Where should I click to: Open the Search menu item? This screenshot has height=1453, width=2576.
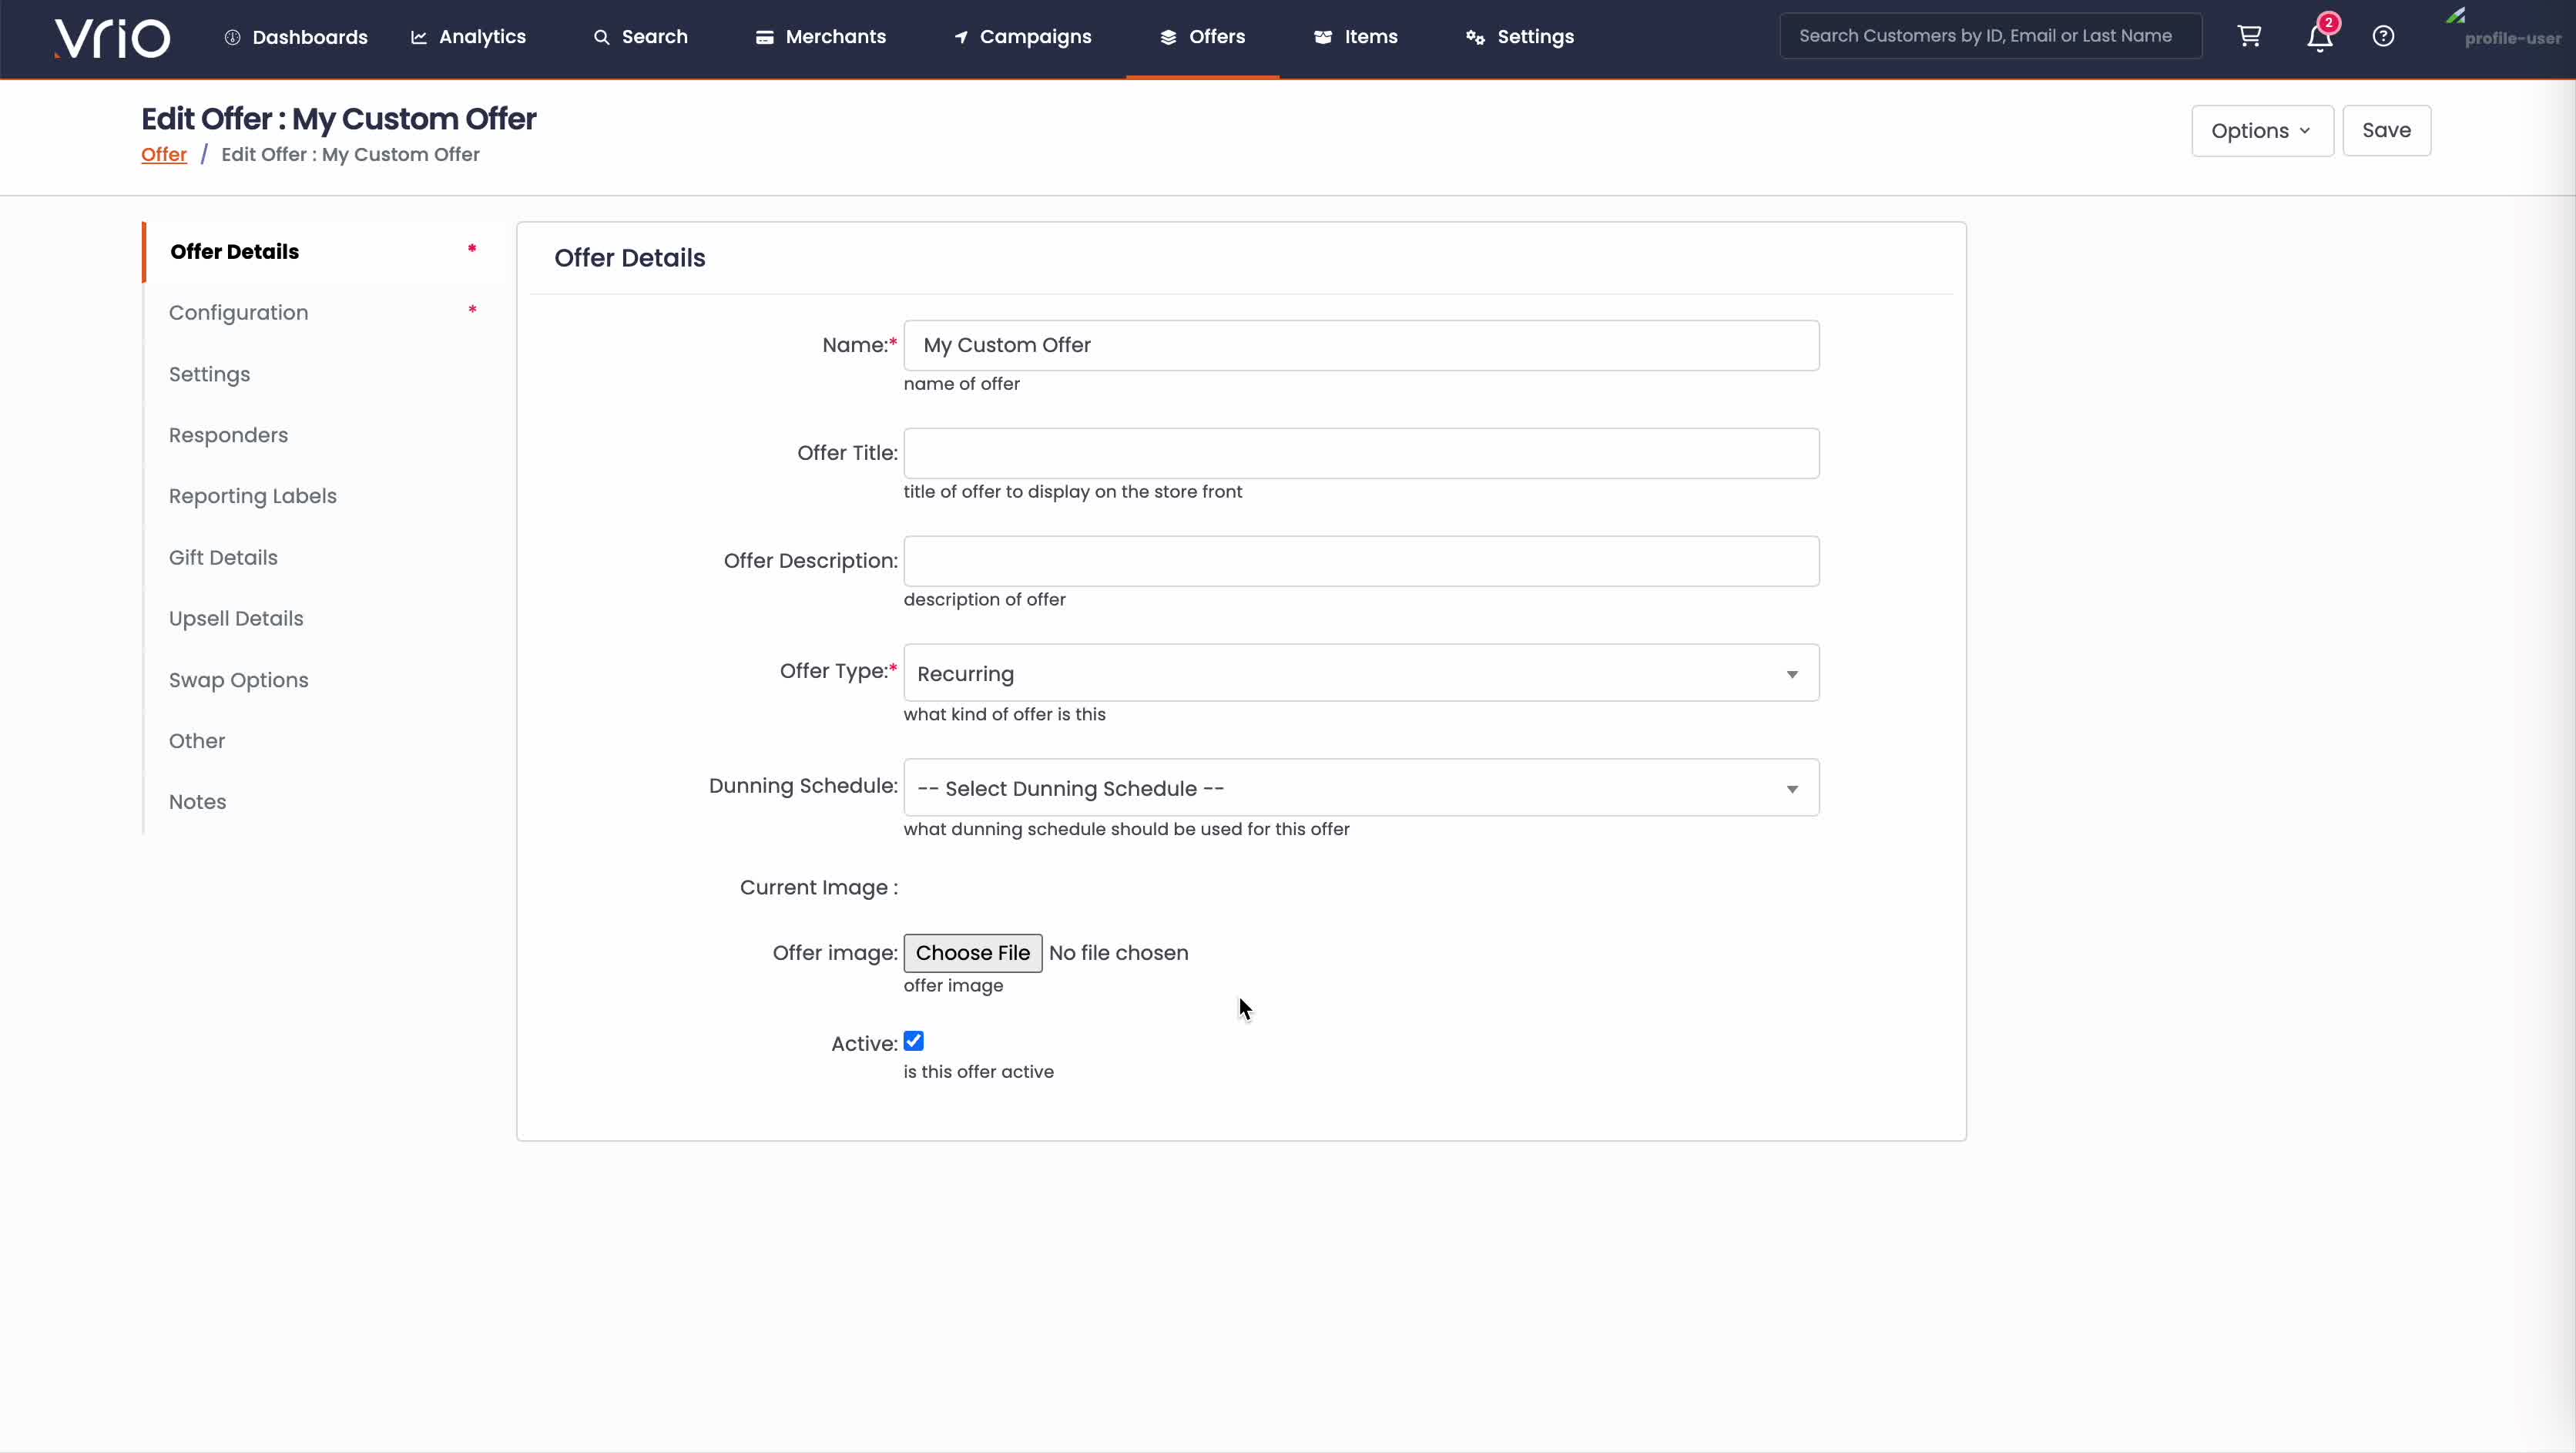pos(641,37)
